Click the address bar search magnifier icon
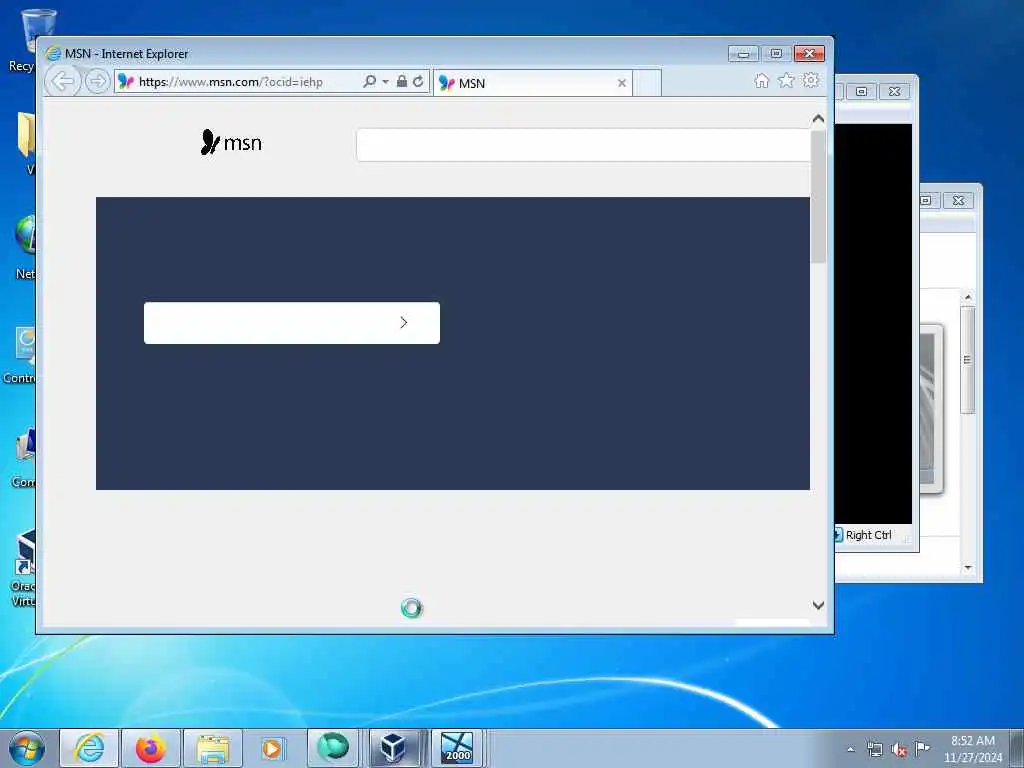 pos(369,82)
